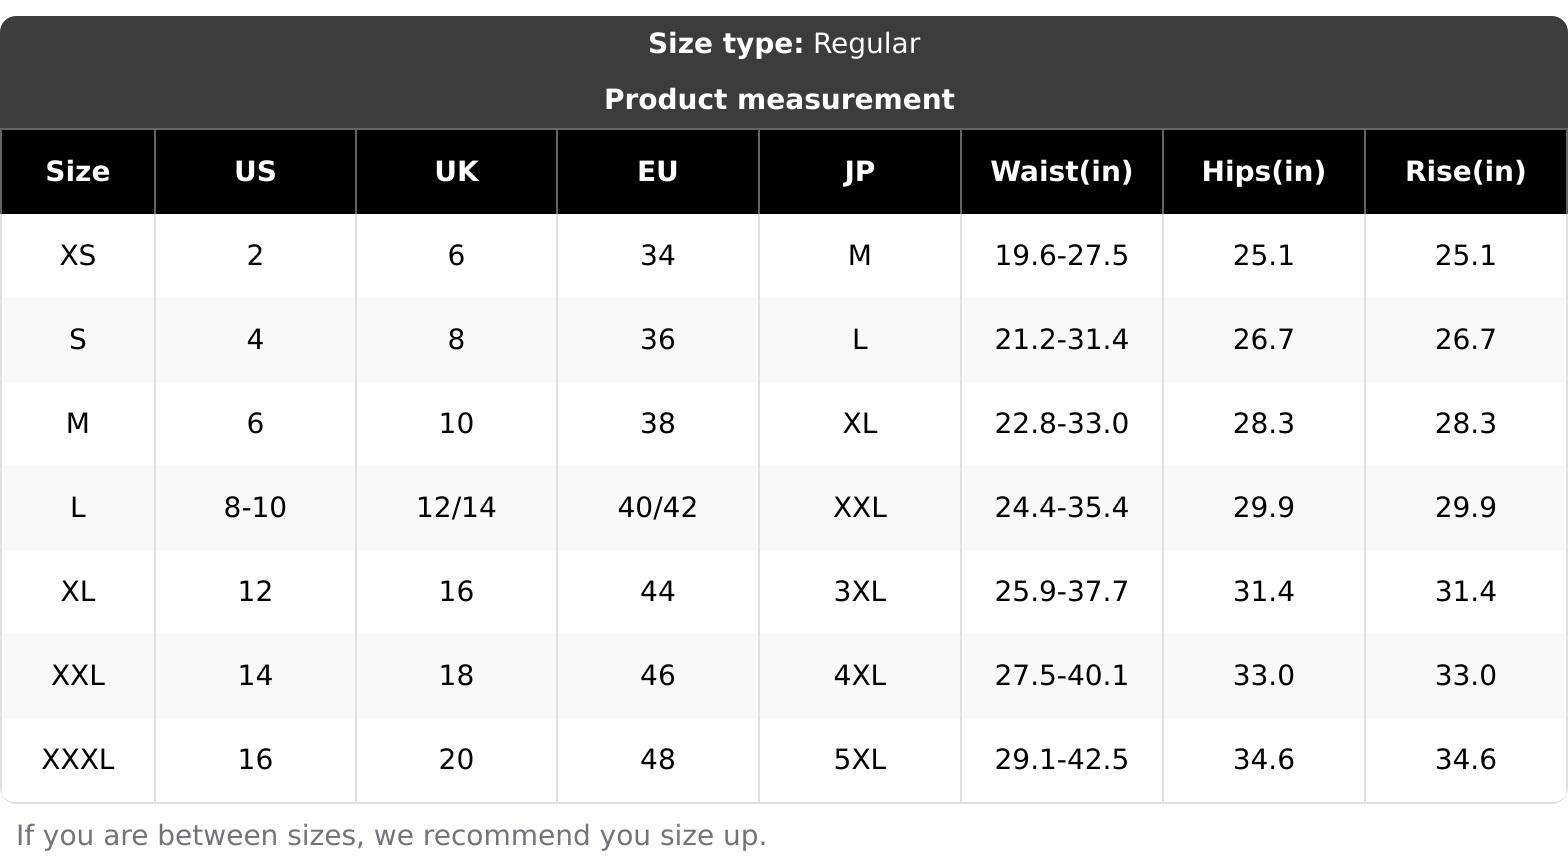Click the XS size cell

point(78,256)
